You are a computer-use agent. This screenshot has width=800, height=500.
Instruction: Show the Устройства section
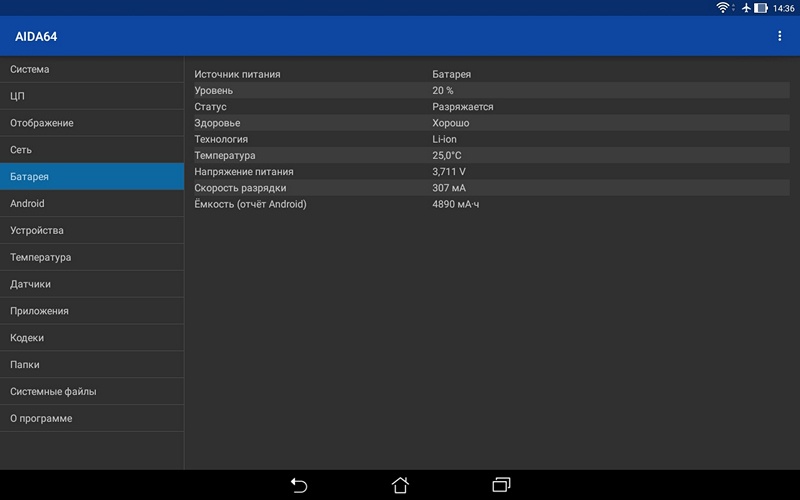click(92, 230)
